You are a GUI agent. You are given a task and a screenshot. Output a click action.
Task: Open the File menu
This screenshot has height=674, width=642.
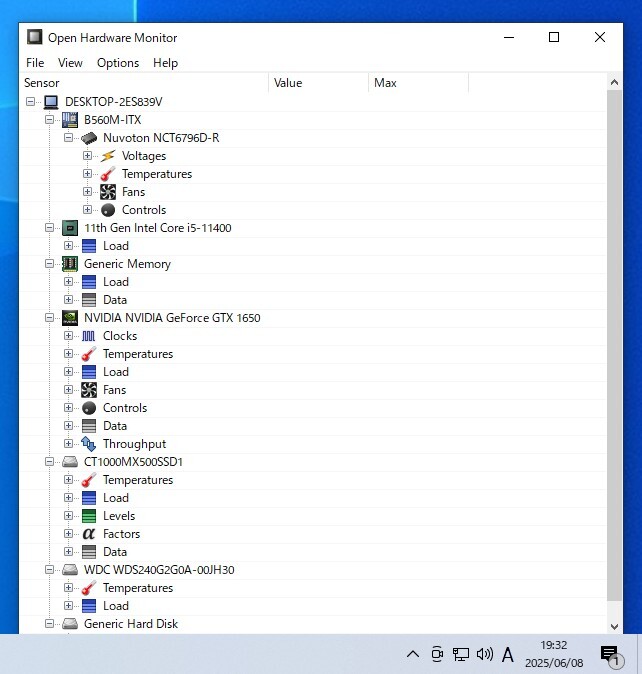coord(35,63)
